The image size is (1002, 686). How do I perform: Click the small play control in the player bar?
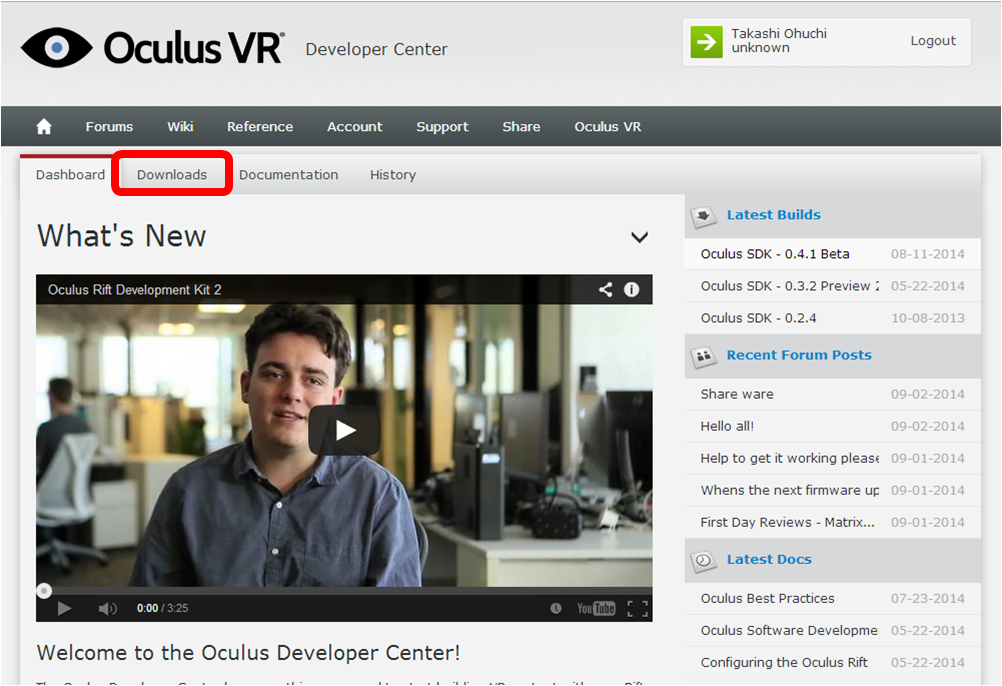[x=64, y=608]
